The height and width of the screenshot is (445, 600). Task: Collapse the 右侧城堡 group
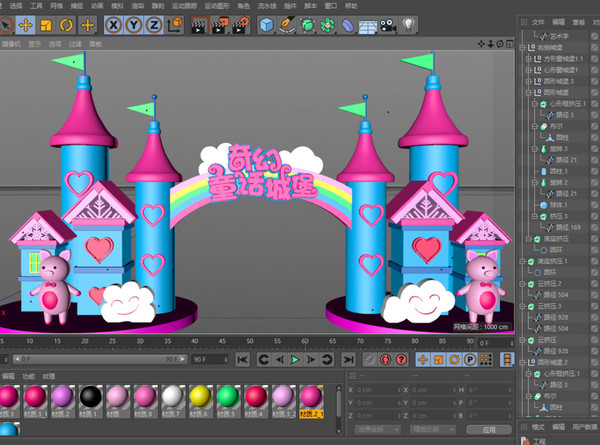coord(522,47)
